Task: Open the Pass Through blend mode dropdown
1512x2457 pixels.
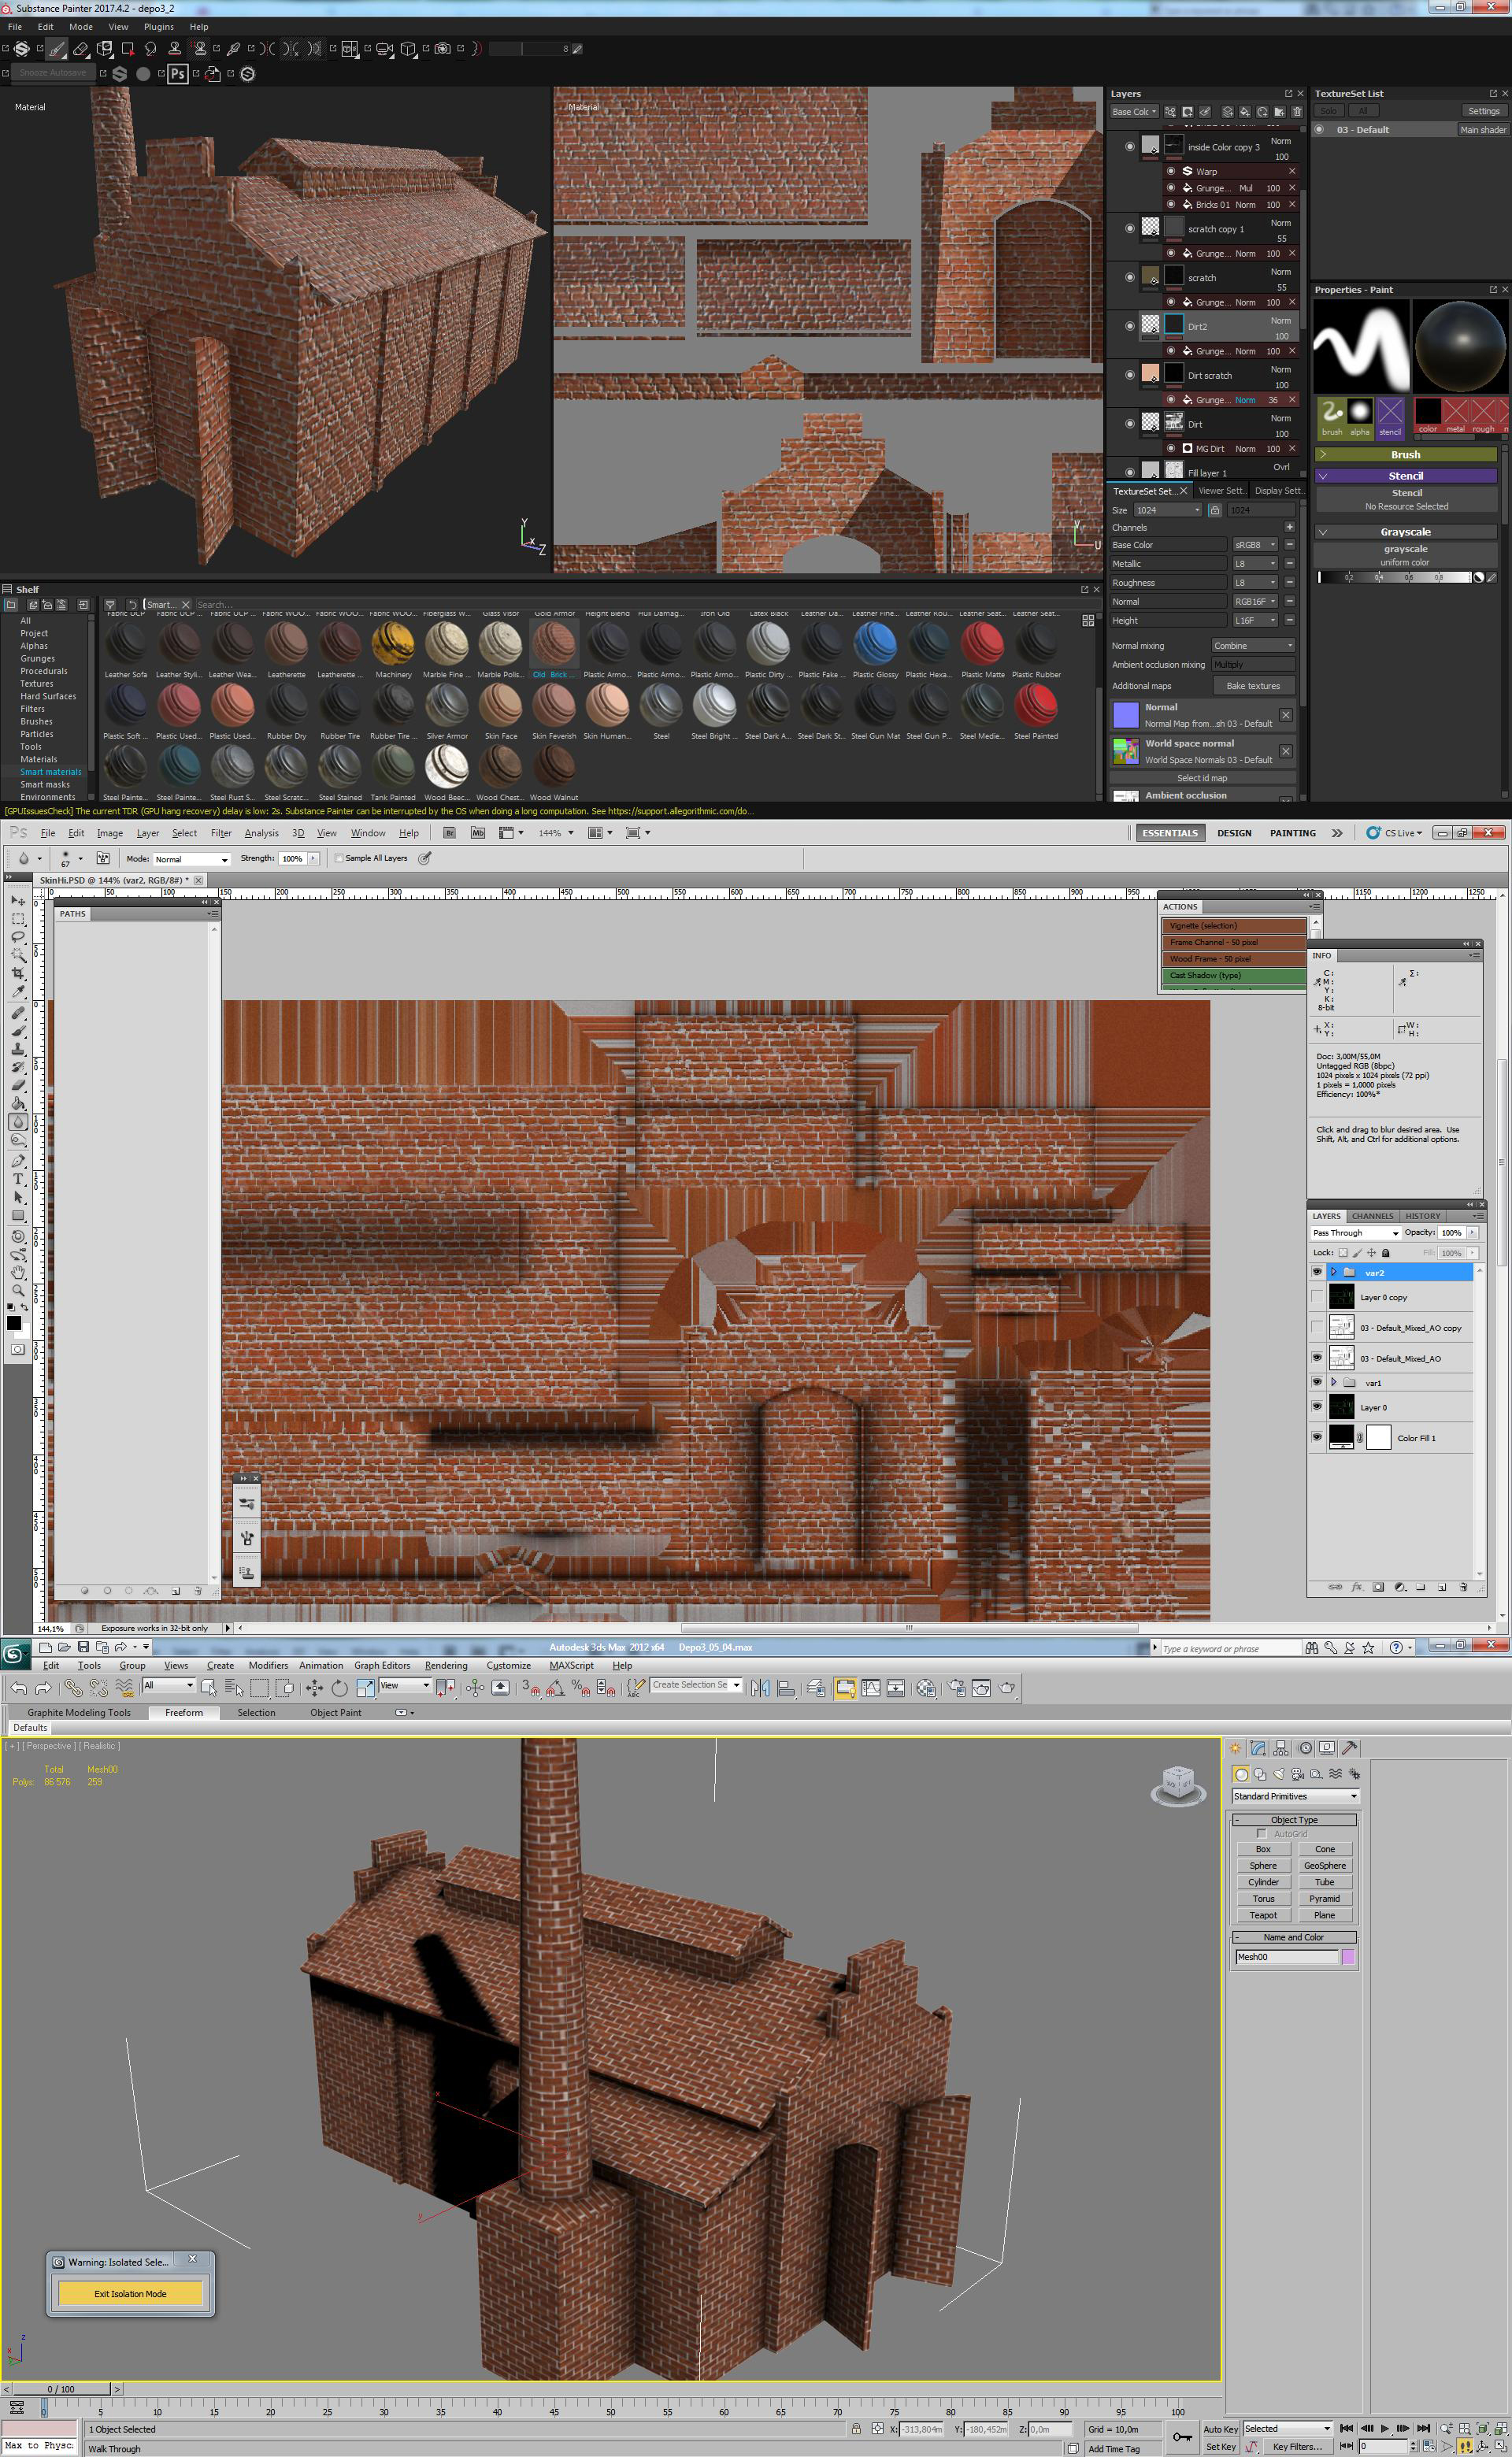Action: 1355,1233
